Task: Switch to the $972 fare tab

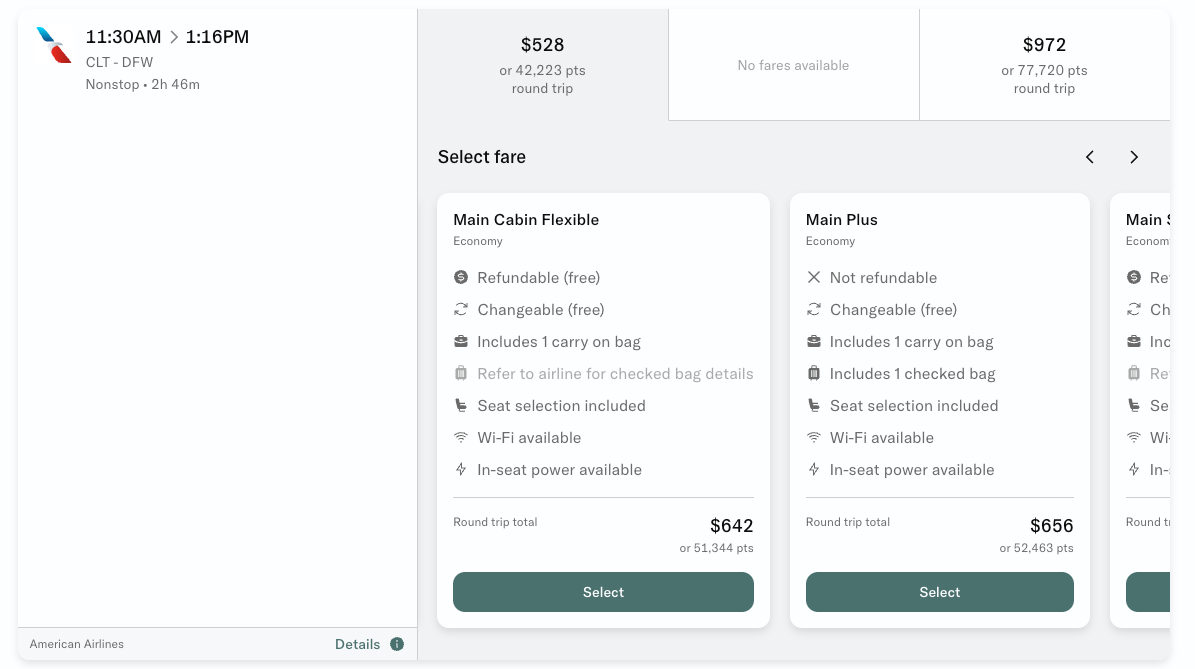Action: pyautogui.click(x=1044, y=64)
